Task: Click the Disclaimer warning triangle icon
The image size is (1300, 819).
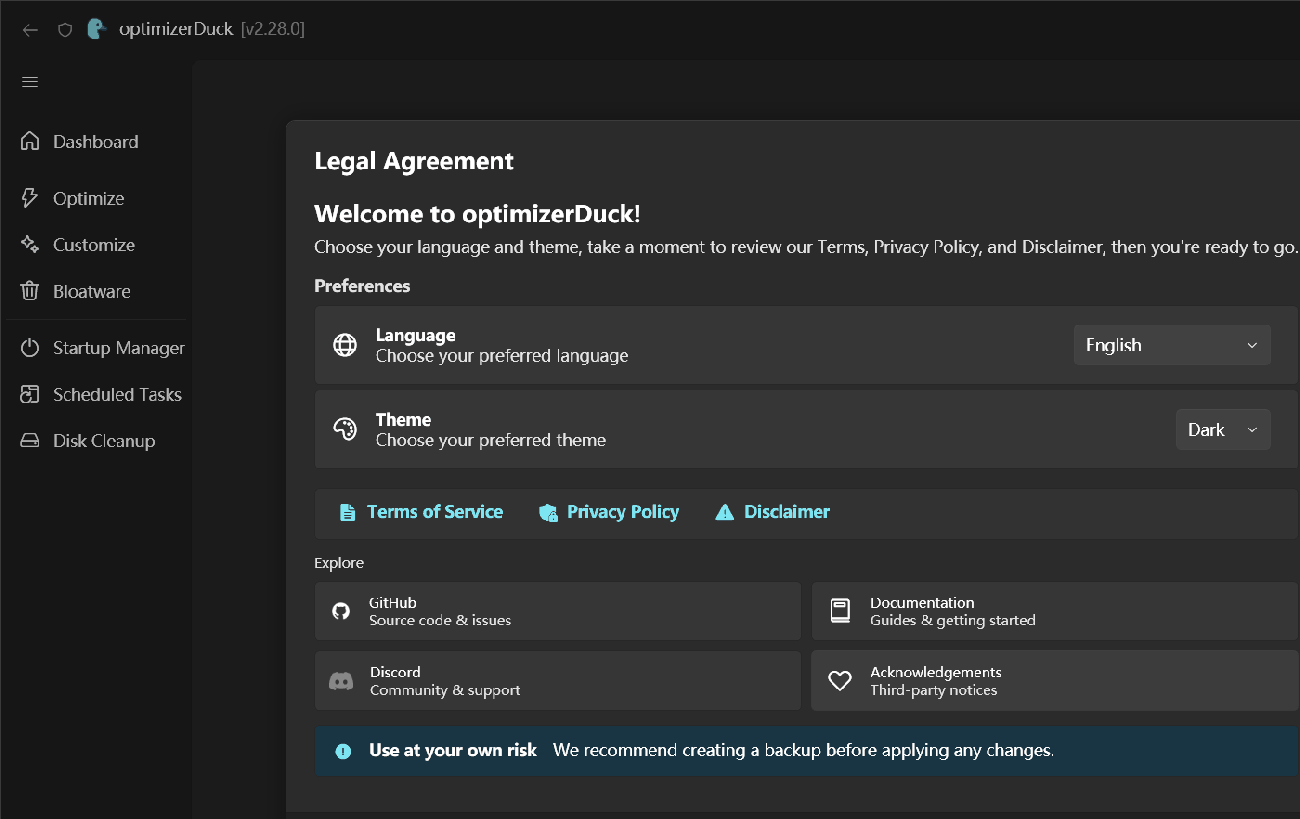Action: click(725, 512)
